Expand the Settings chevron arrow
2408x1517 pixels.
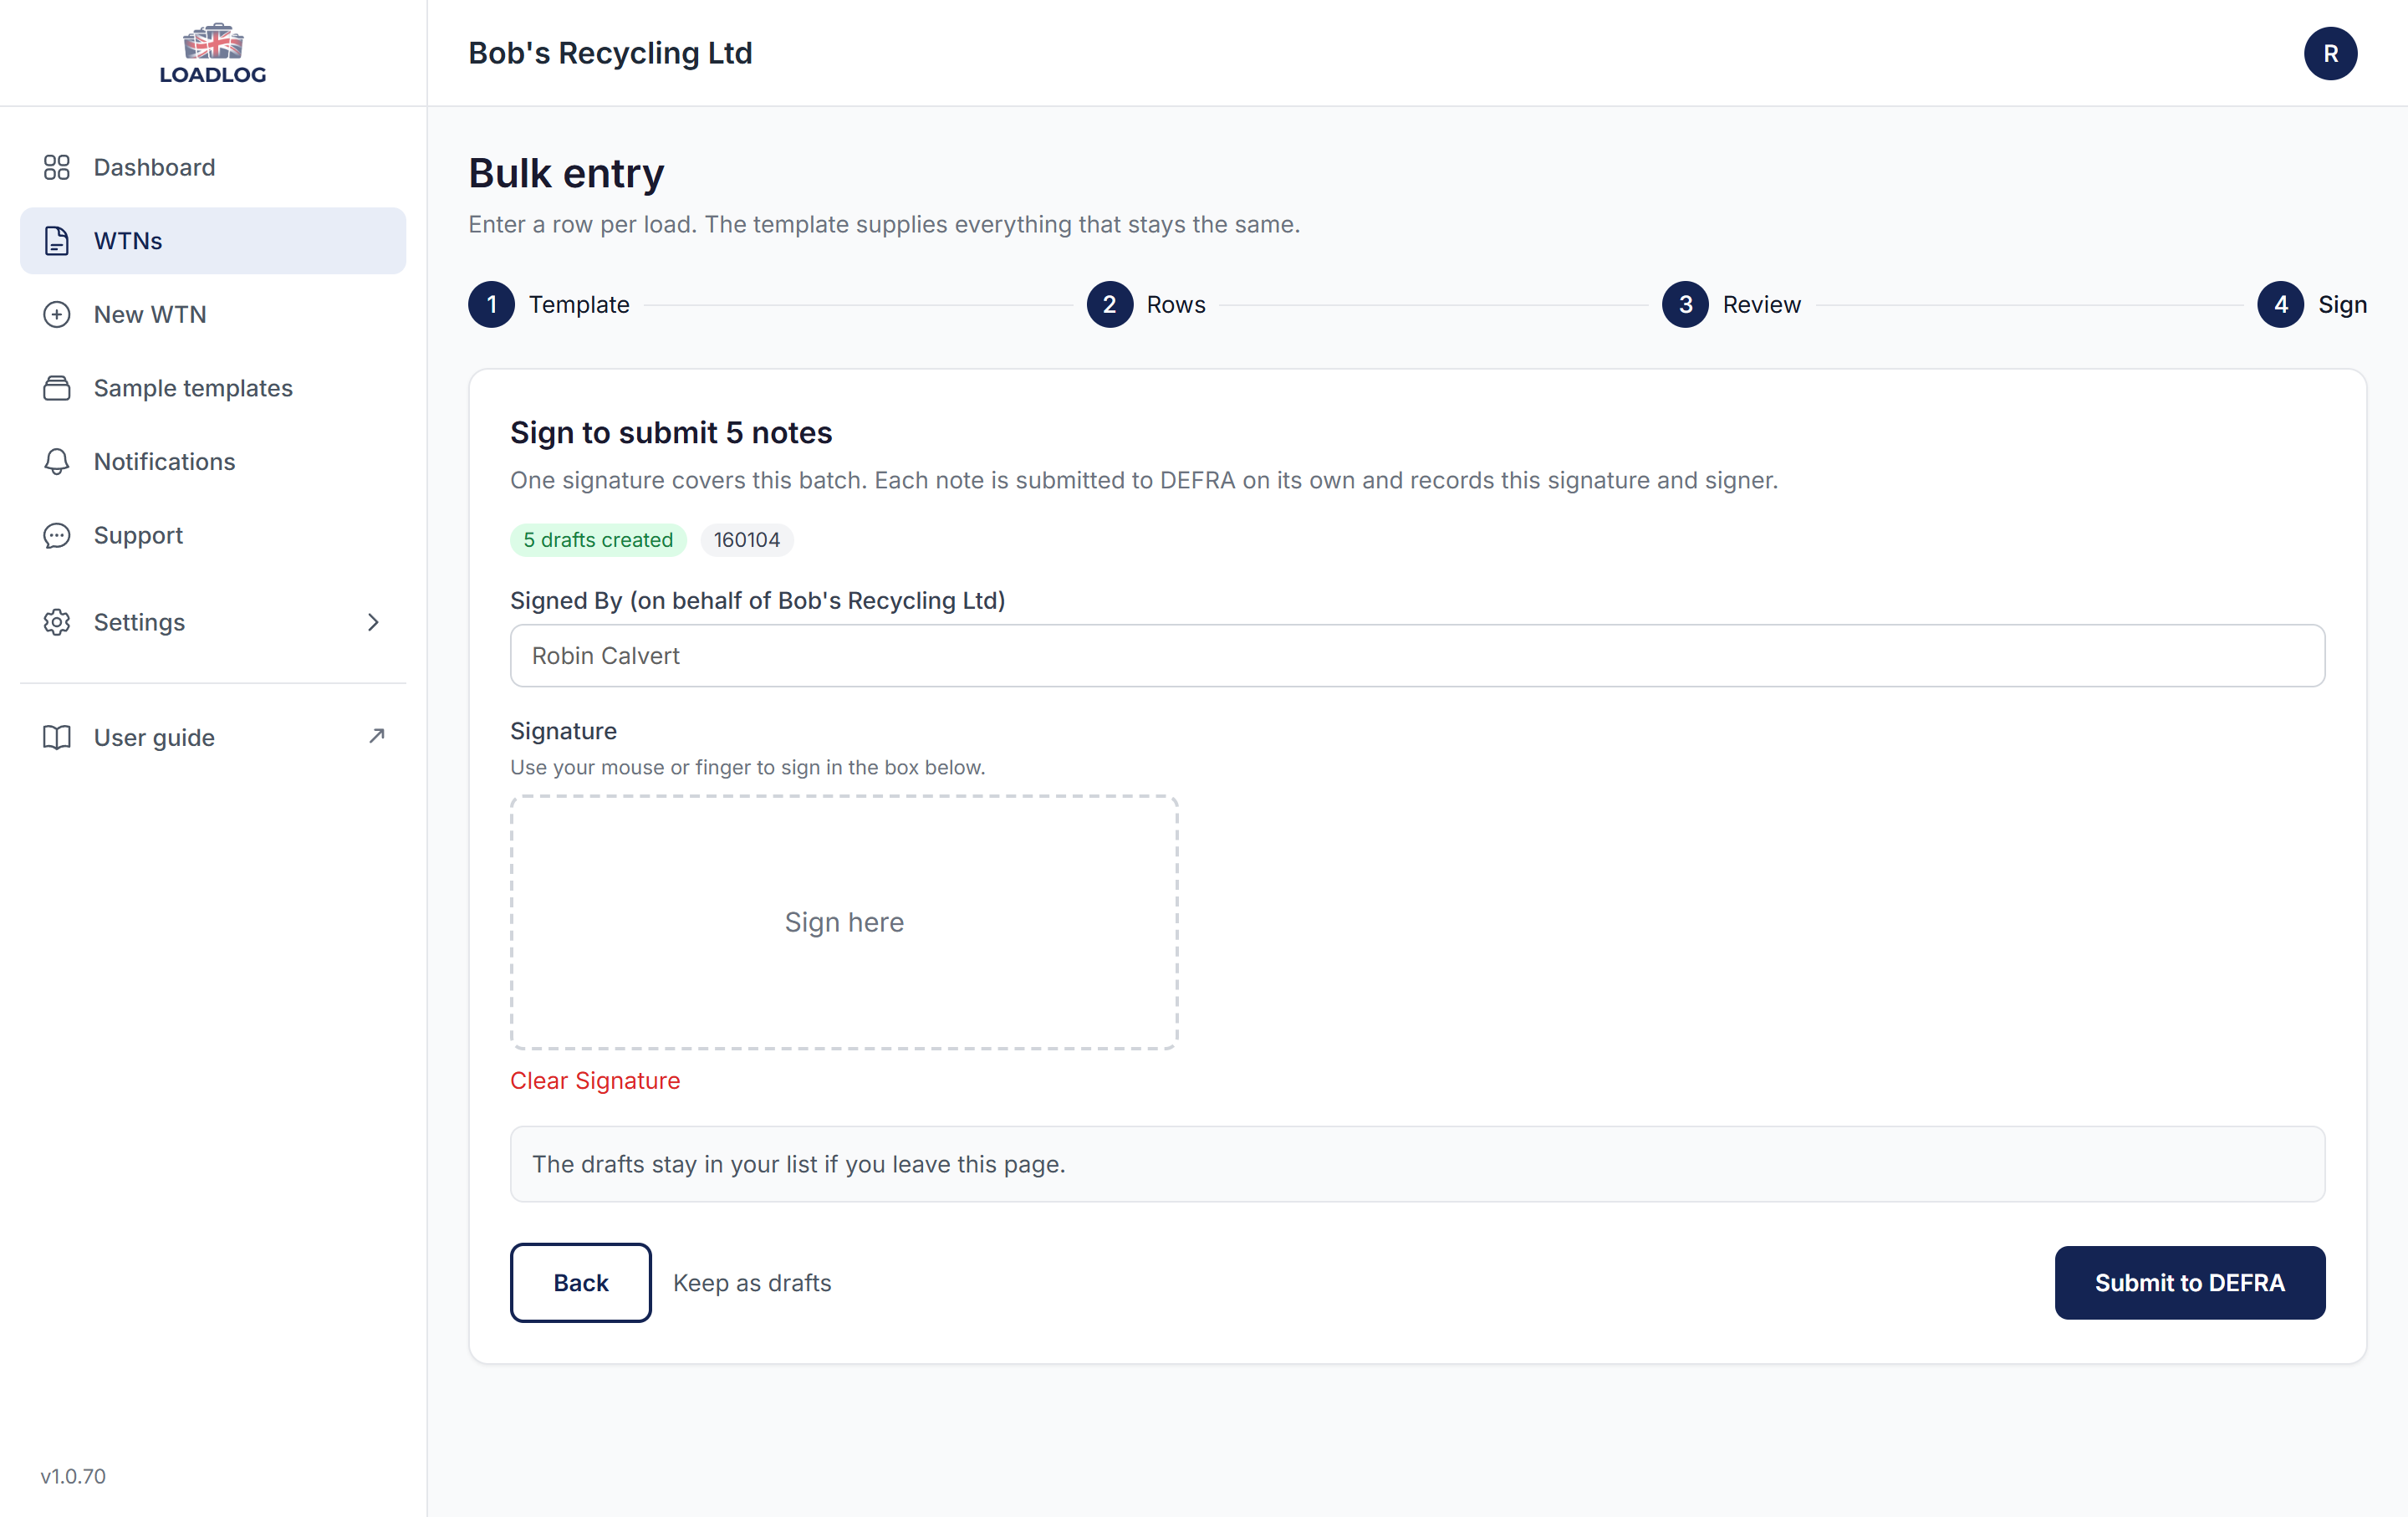(373, 622)
